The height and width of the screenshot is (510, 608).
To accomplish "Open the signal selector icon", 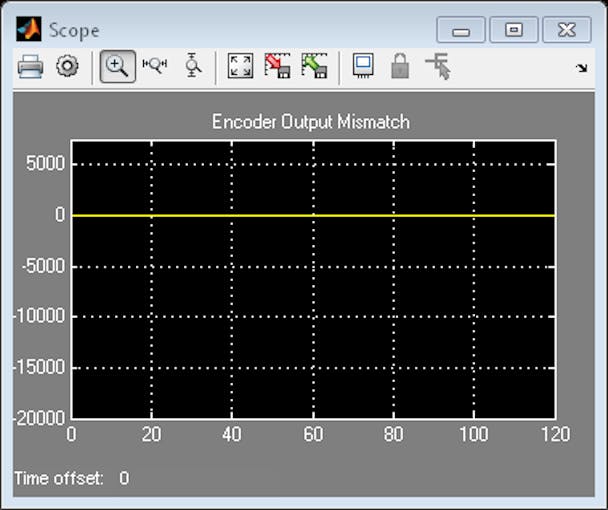I will coord(438,66).
